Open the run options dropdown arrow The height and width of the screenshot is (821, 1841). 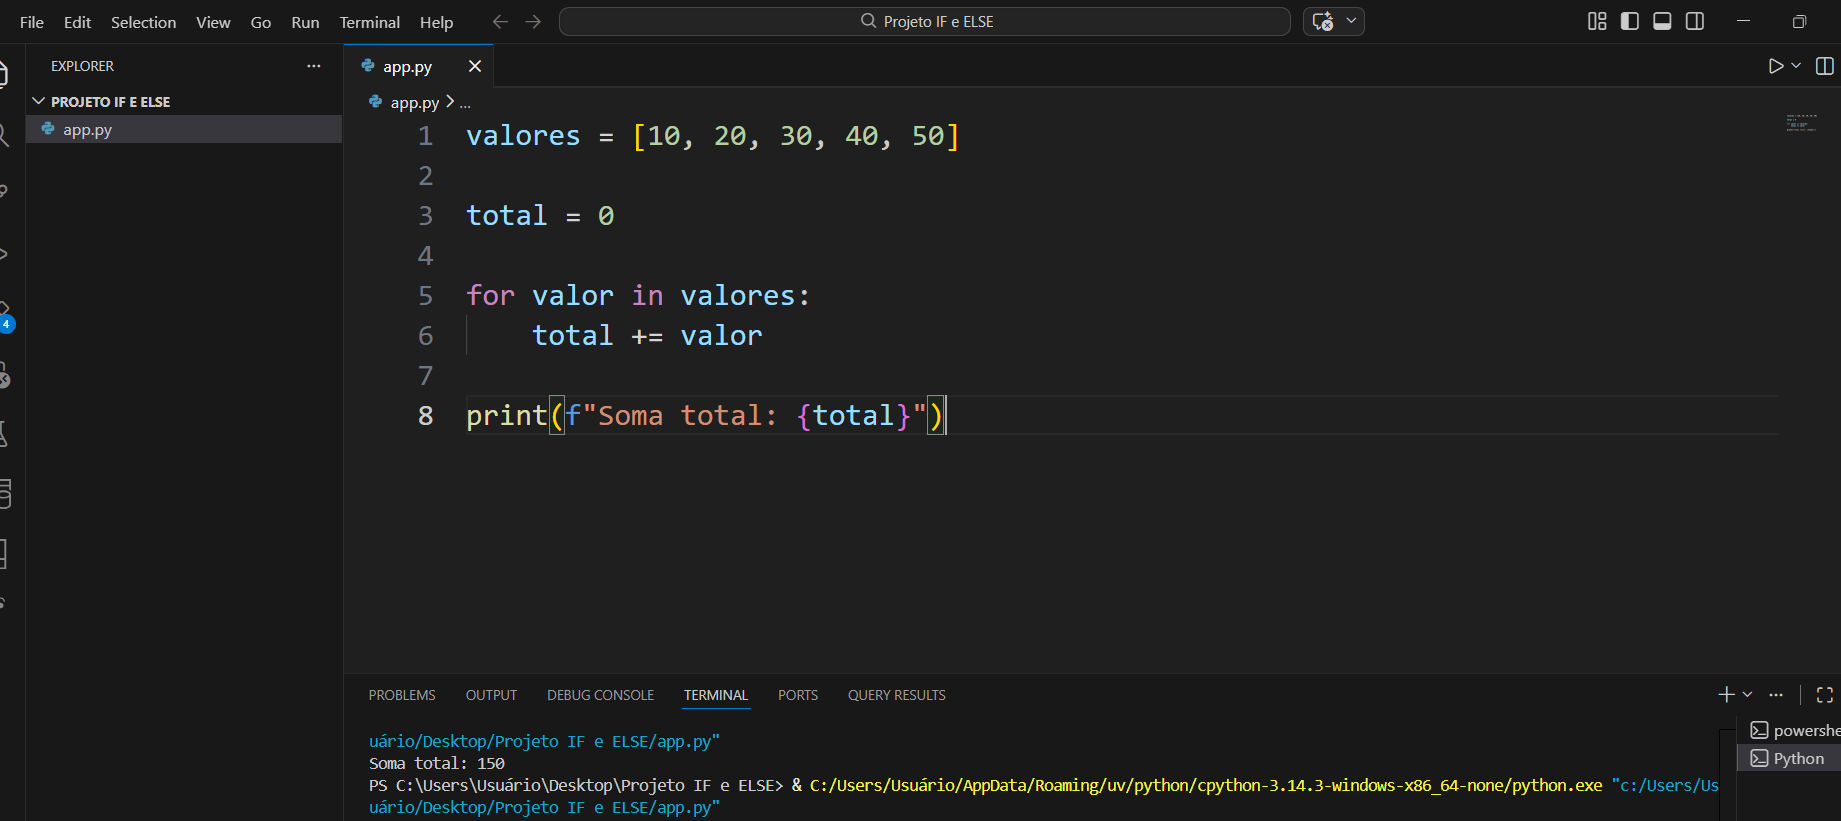(x=1796, y=66)
